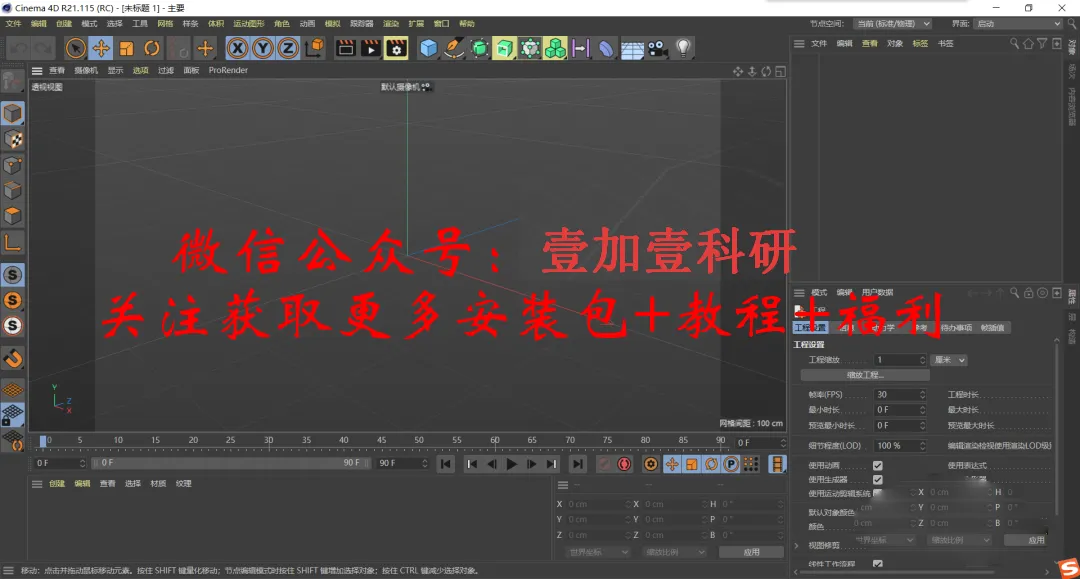The height and width of the screenshot is (579, 1080).
Task: Click the coordinate system cube icon
Action: click(x=314, y=48)
